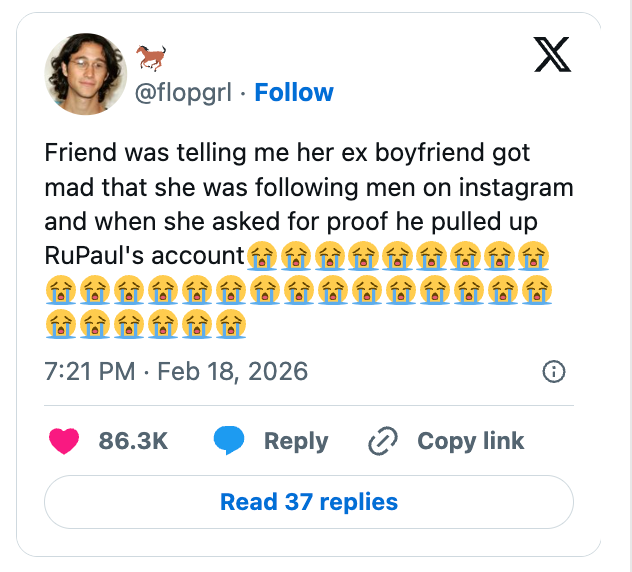The width and height of the screenshot is (632, 572).
Task: Click the first crying emoji after "account"
Action: [261, 255]
